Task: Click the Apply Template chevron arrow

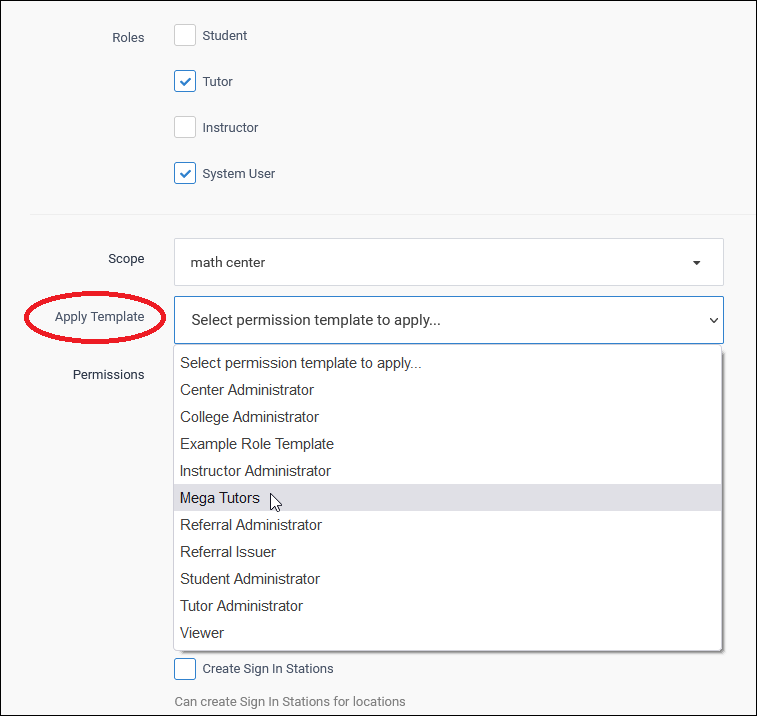Action: pos(713,321)
